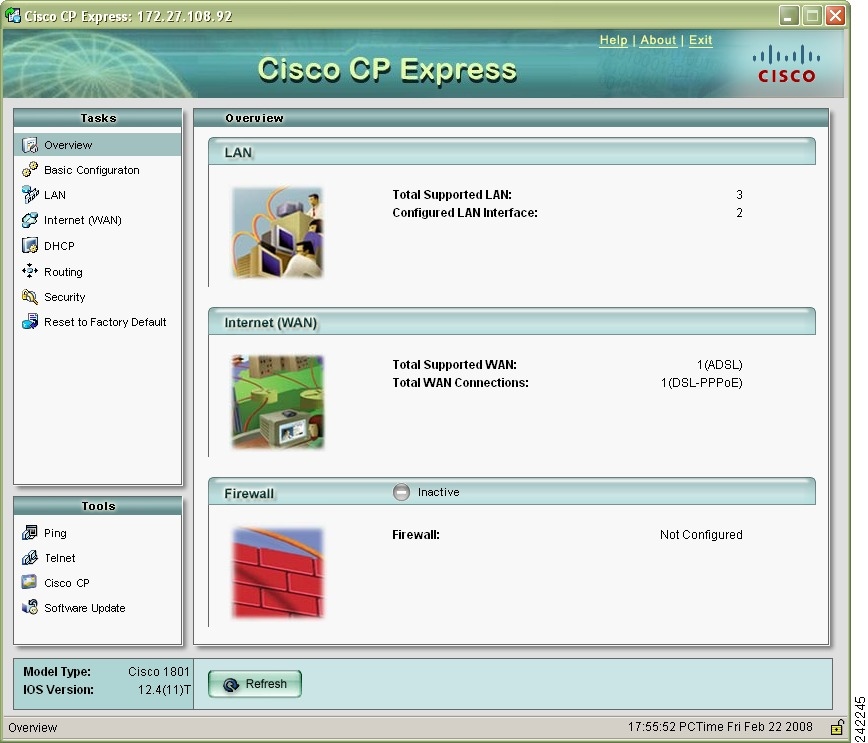Screen dimensions: 868x743
Task: Click the Internet (WAN) section header
Action: 512,322
